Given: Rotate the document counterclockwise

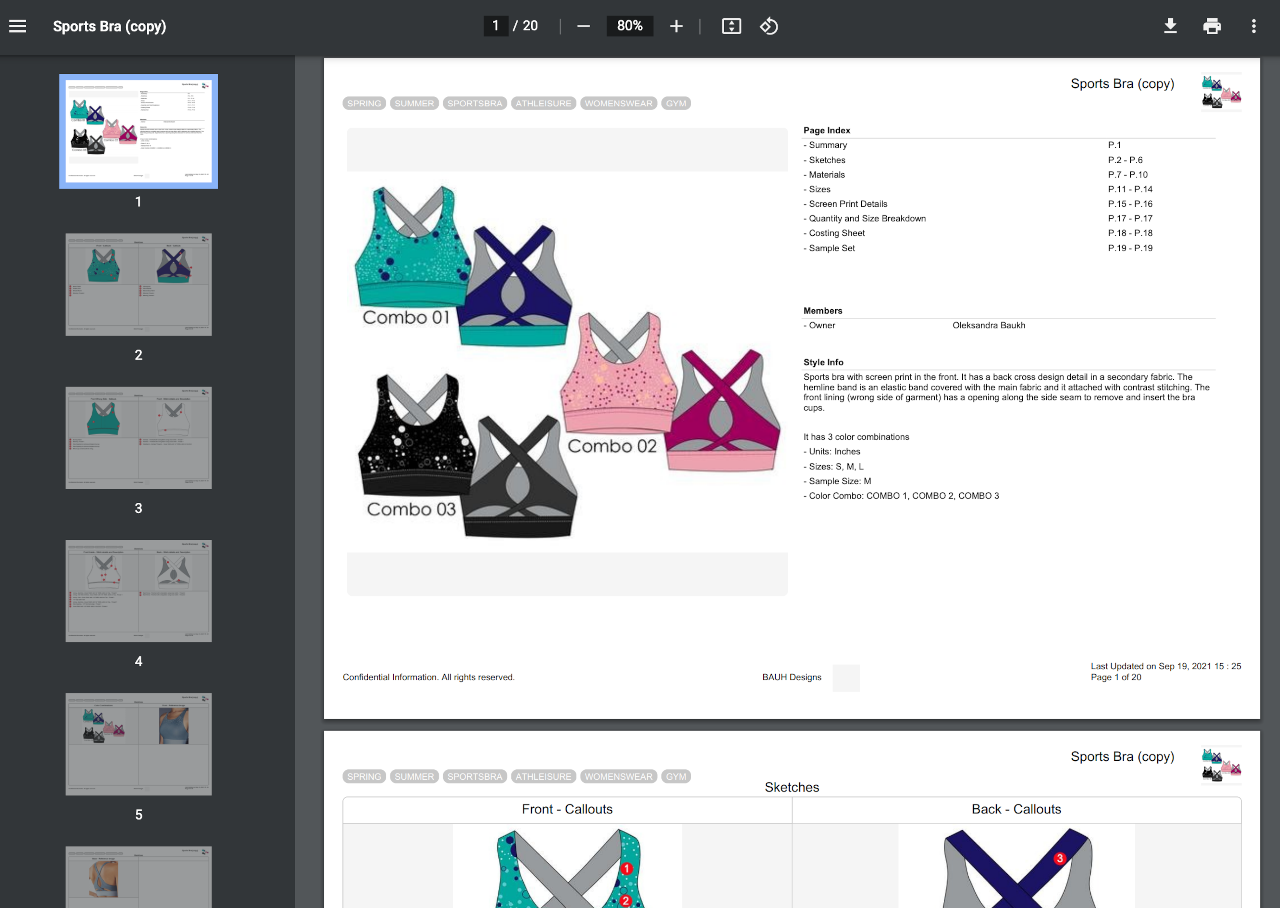Looking at the screenshot, I should point(769,26).
